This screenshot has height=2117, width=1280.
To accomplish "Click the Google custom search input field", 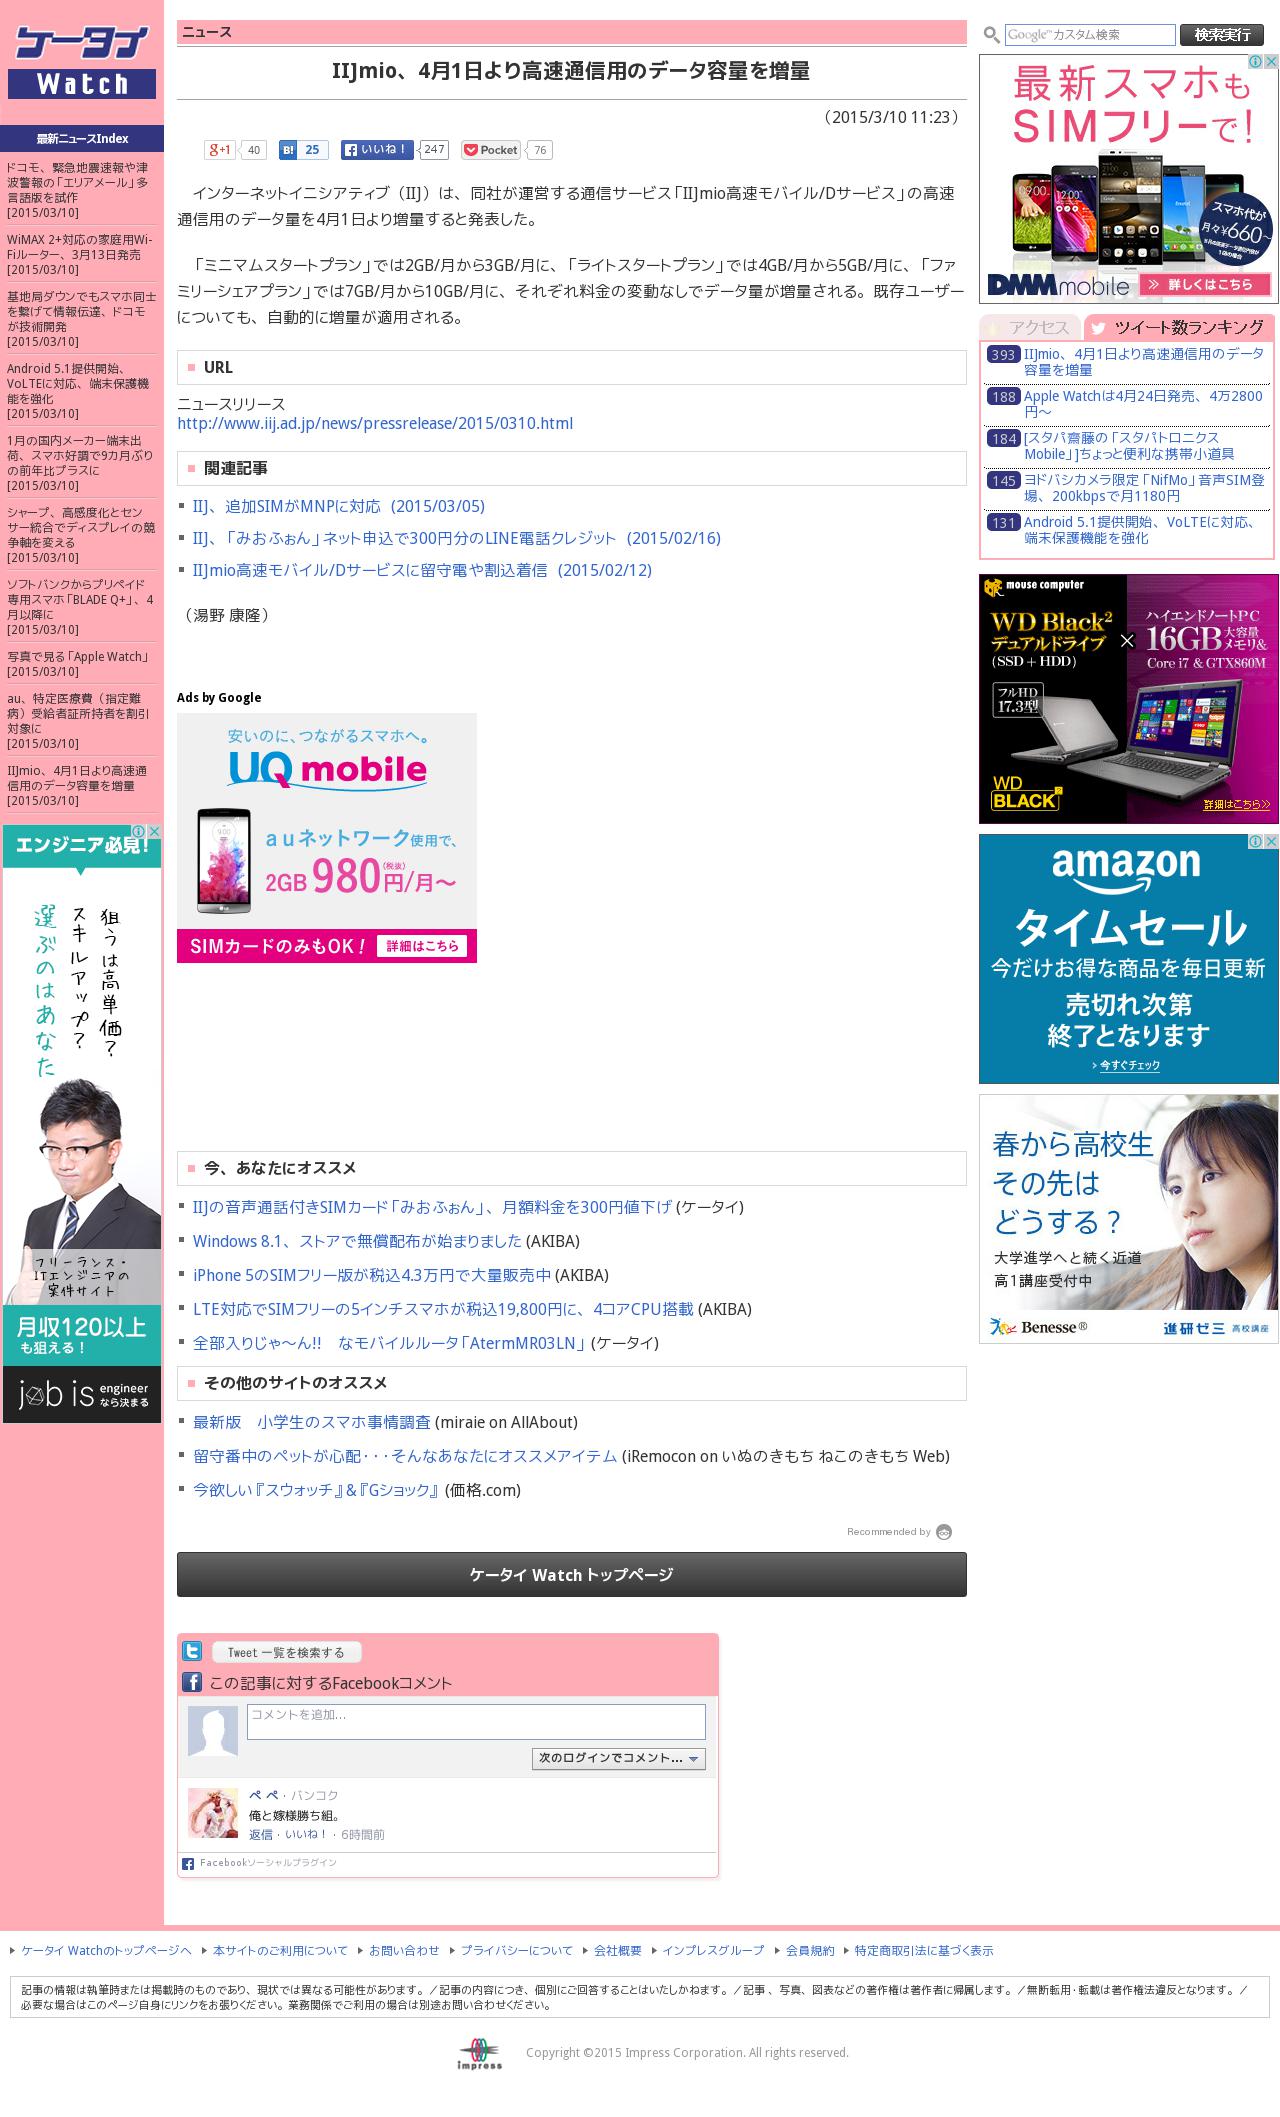I will coord(1090,35).
